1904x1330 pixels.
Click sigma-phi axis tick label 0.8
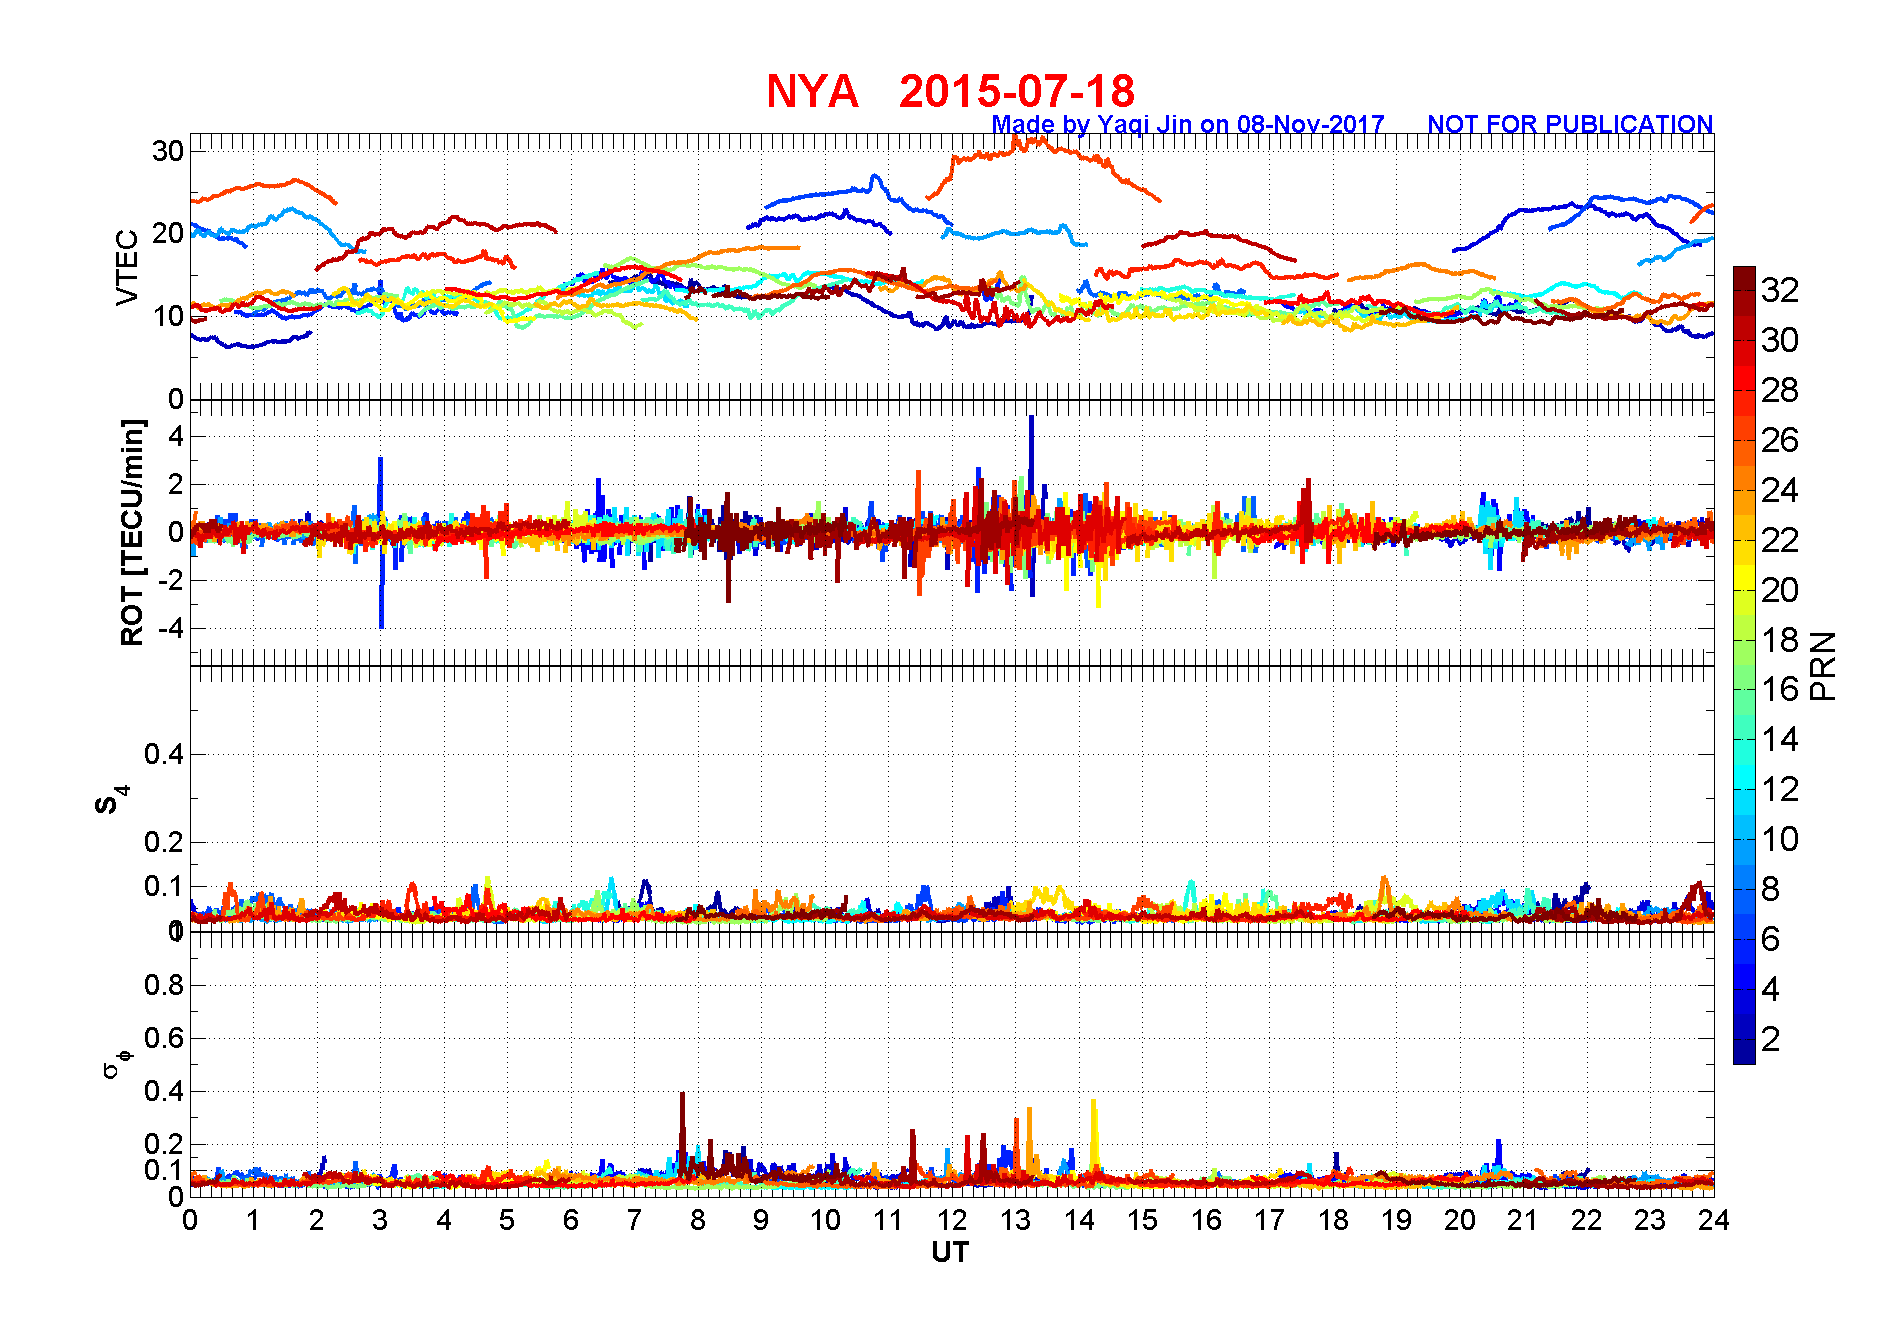[164, 985]
